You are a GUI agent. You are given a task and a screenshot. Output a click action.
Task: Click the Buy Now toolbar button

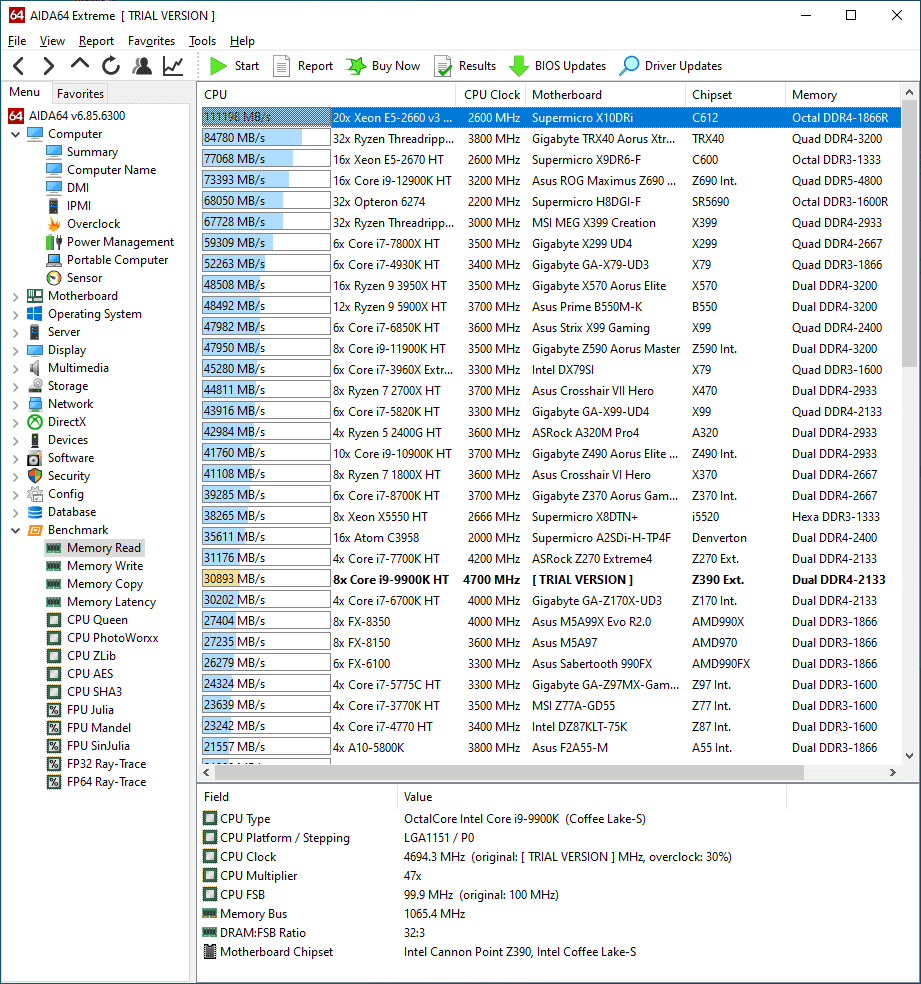383,66
